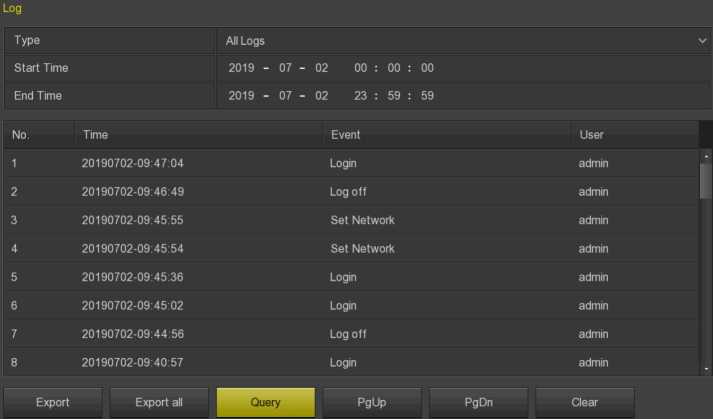
Task: Select log row number 8
Action: [350, 362]
